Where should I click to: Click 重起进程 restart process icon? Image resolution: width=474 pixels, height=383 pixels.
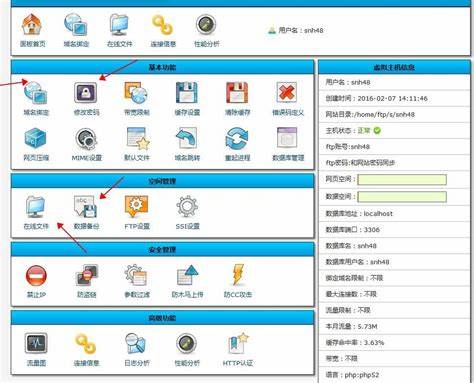[237, 138]
